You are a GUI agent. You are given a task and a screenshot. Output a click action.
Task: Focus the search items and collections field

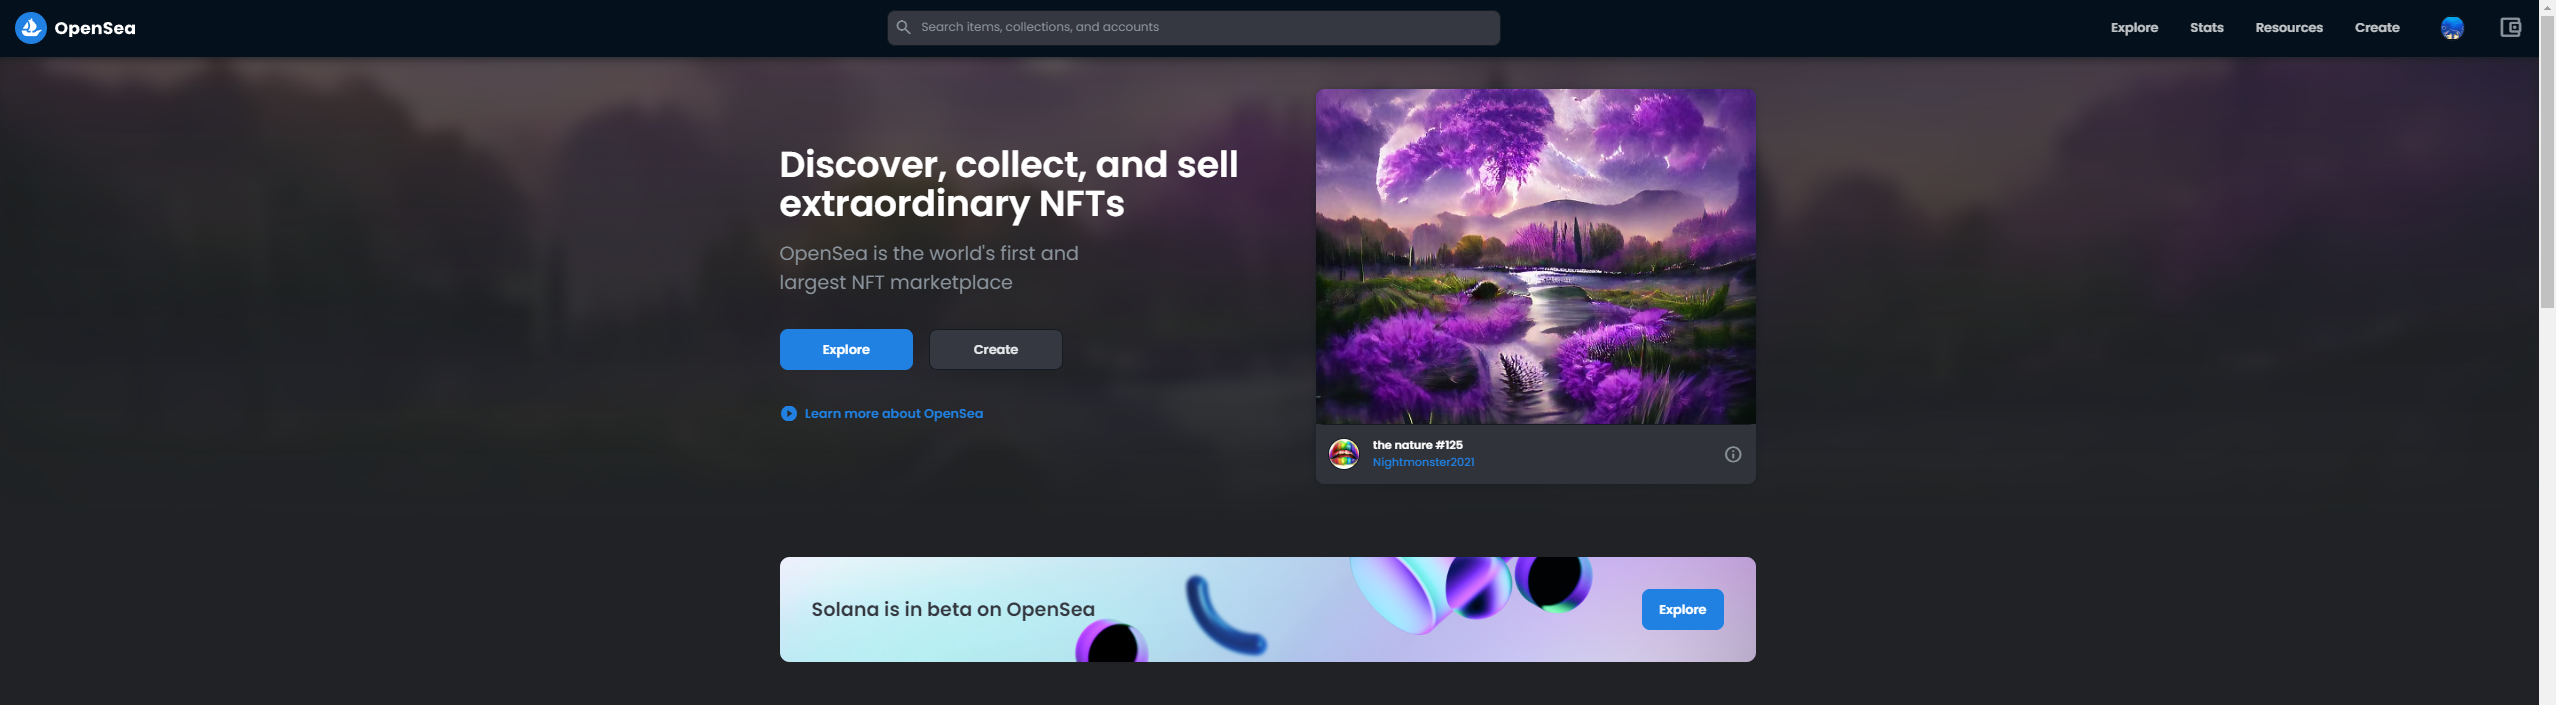coord(1193,27)
